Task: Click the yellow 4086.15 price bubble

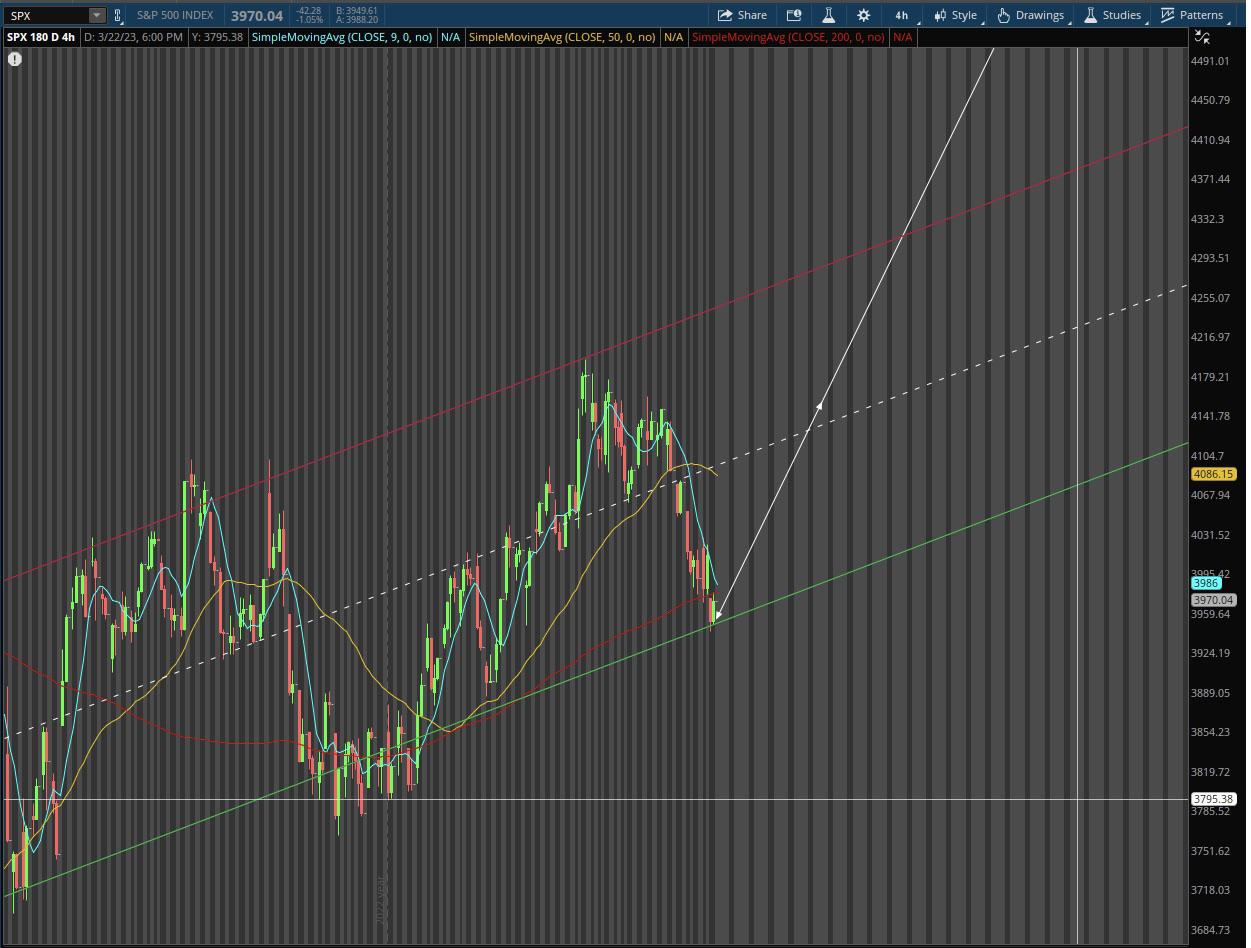Action: [1213, 474]
